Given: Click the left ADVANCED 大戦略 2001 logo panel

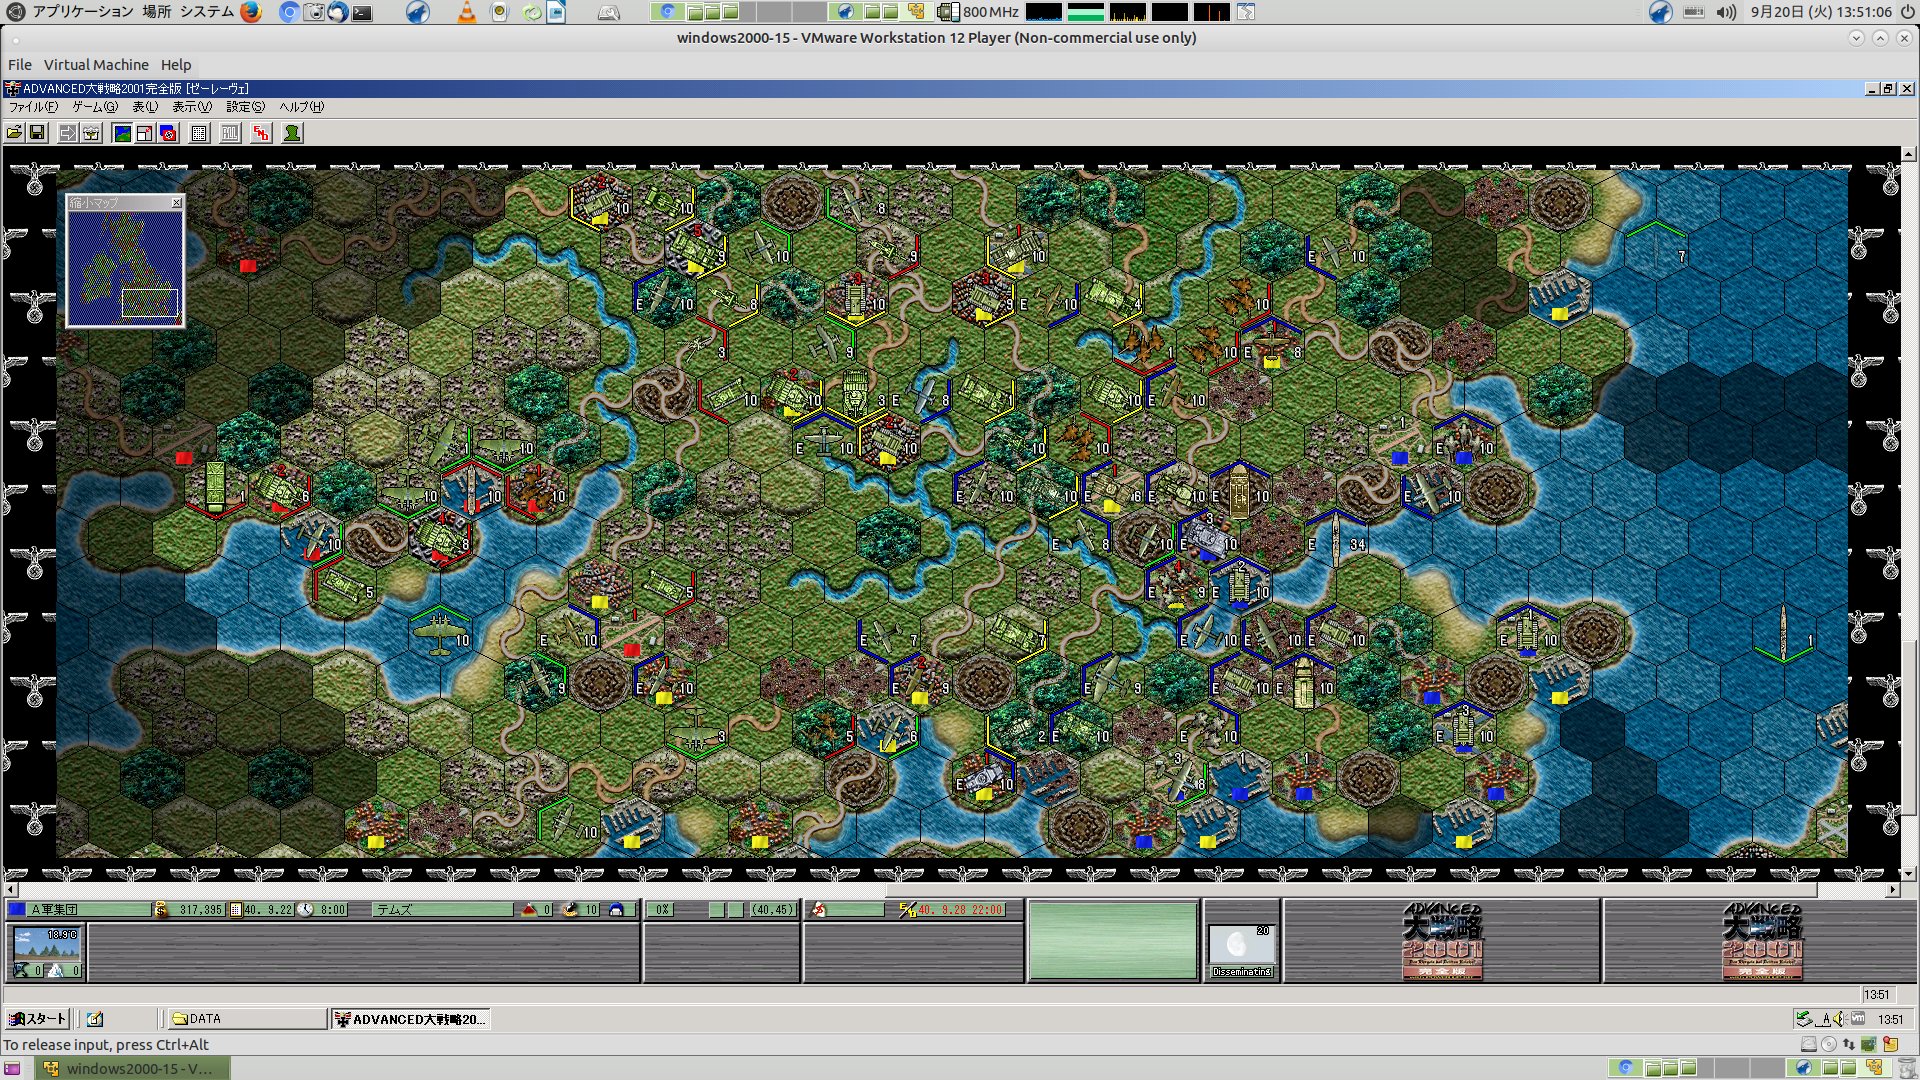Looking at the screenshot, I should 1442,941.
